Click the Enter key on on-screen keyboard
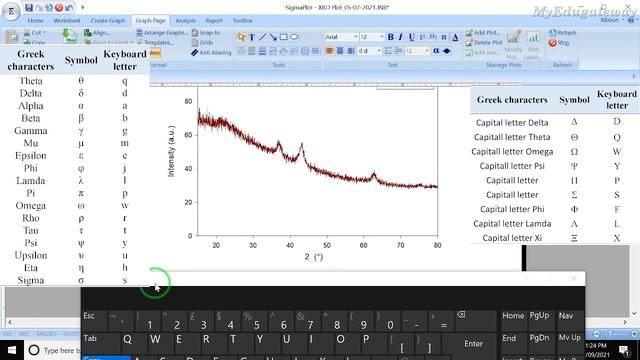Image resolution: width=640 pixels, height=360 pixels. (473, 344)
